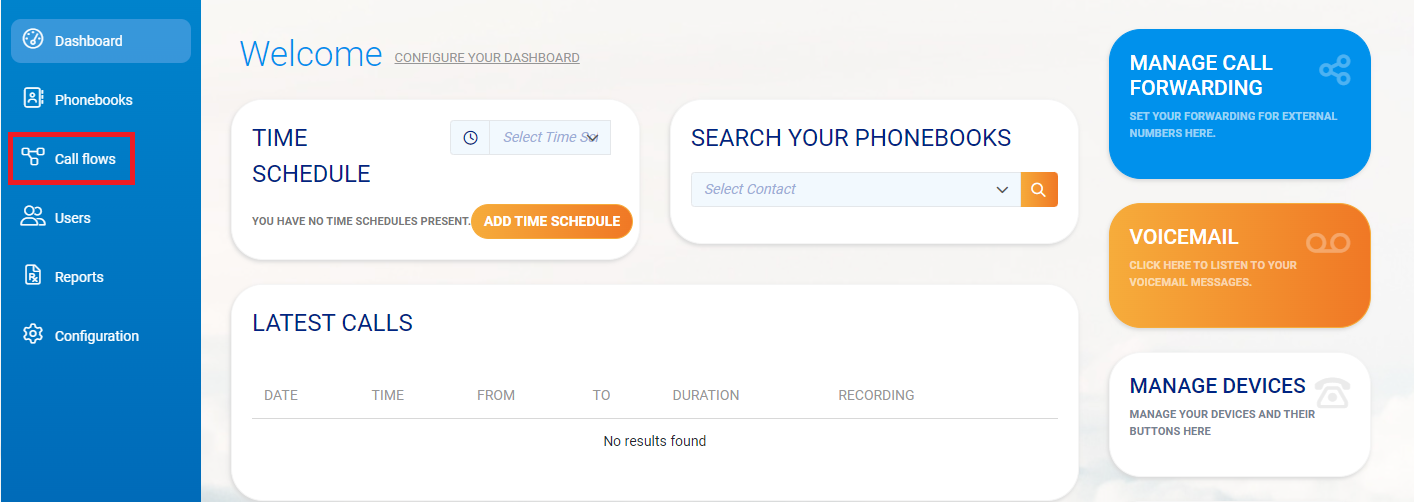Open Configuration from the sidebar
Screen dimensions: 1414x502
point(96,336)
